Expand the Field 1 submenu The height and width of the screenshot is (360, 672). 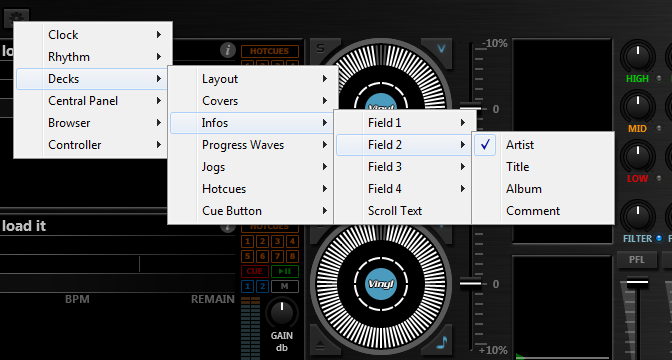[405, 123]
